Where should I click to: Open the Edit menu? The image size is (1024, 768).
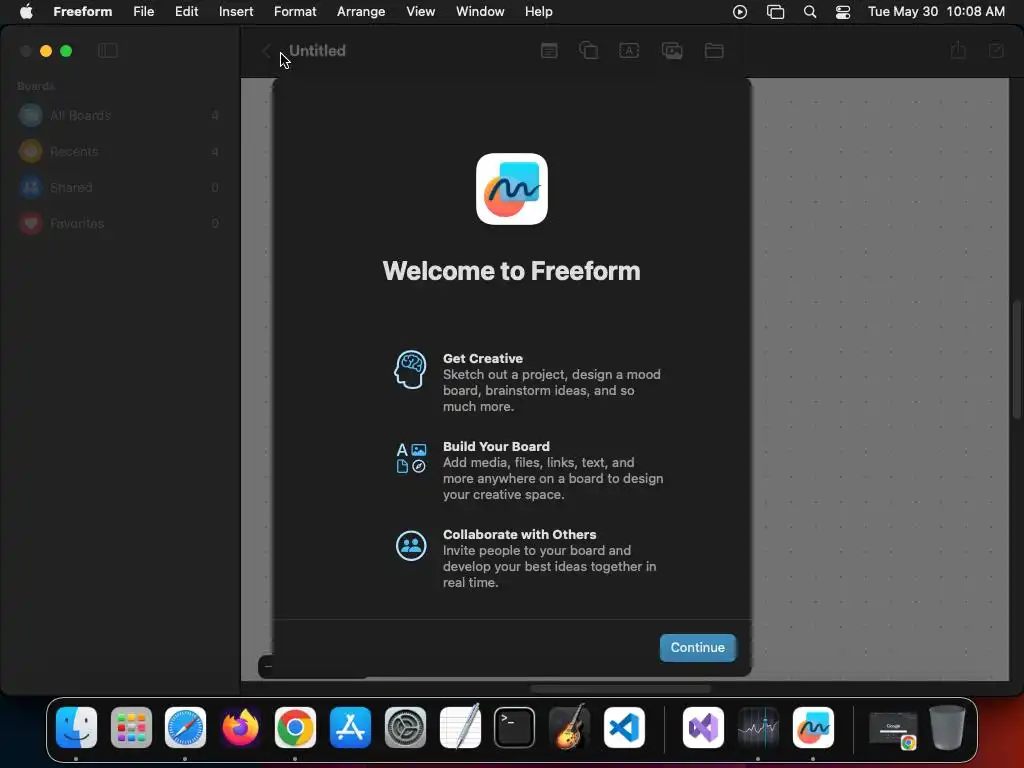point(186,12)
